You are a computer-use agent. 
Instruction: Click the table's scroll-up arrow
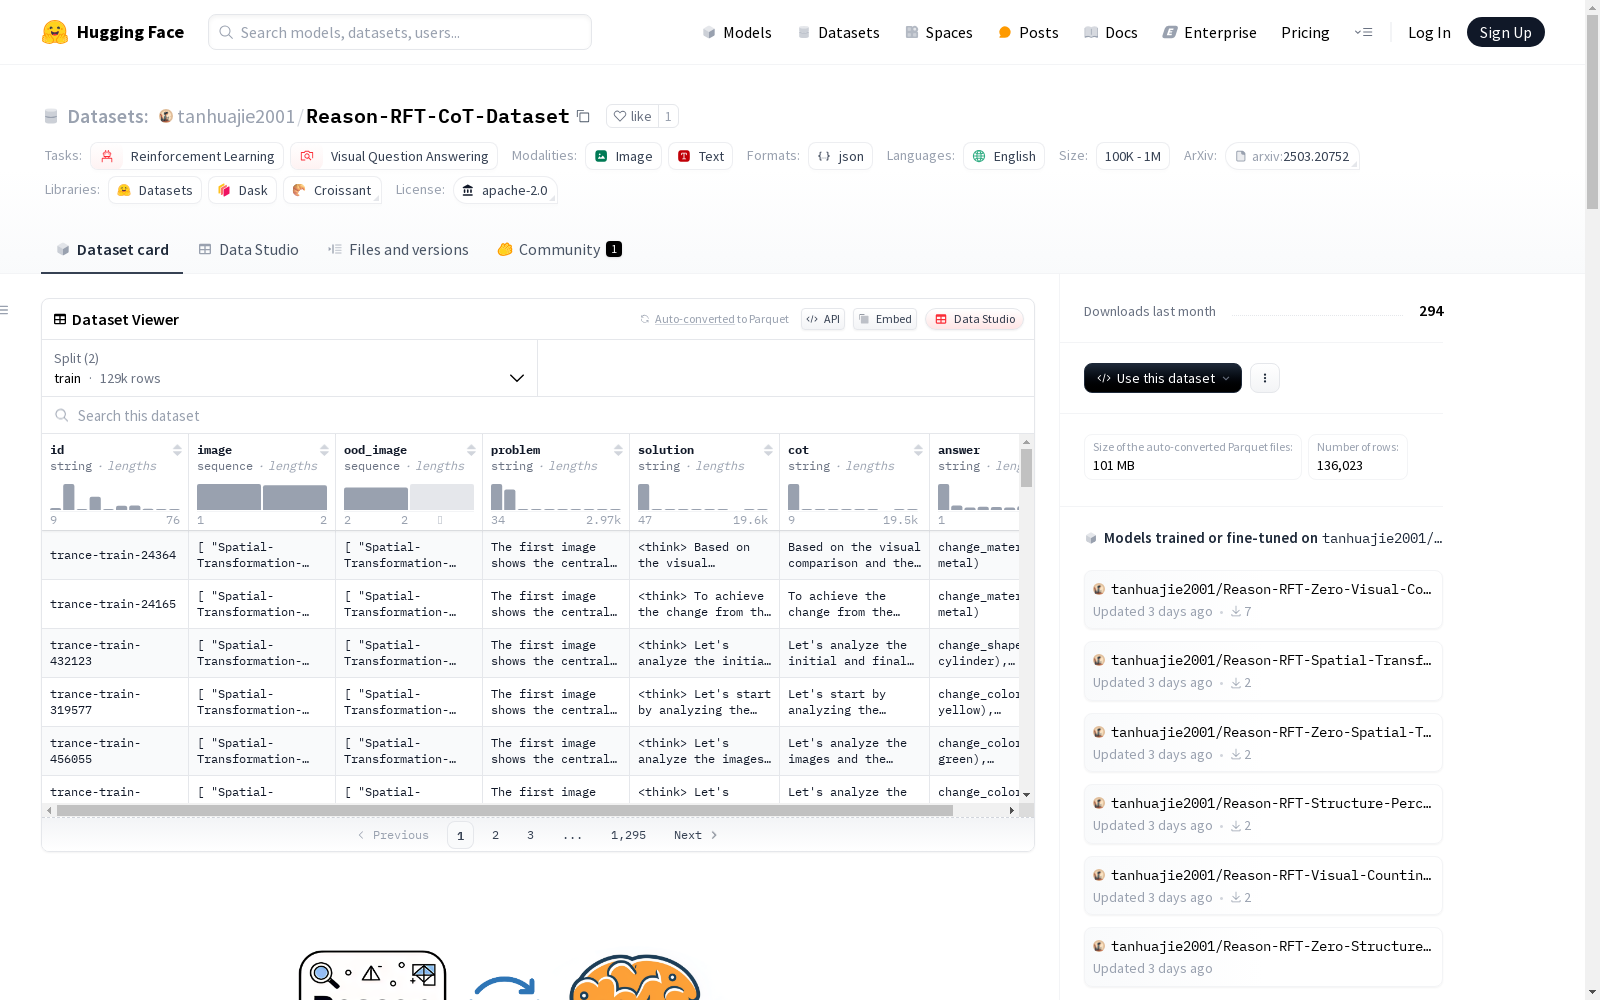click(1026, 441)
